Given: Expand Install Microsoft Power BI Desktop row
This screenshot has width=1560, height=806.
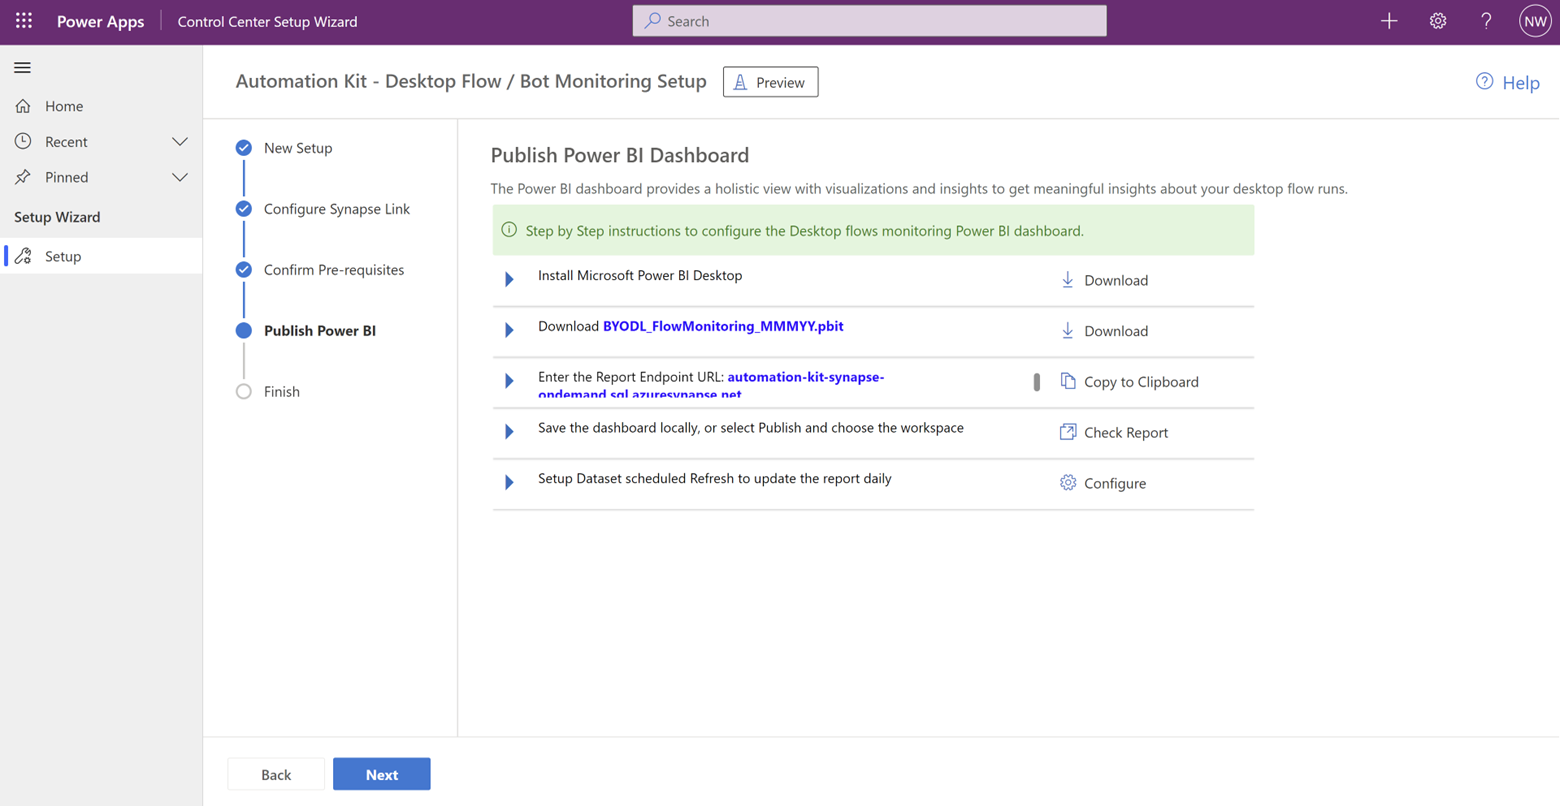Looking at the screenshot, I should tap(509, 279).
